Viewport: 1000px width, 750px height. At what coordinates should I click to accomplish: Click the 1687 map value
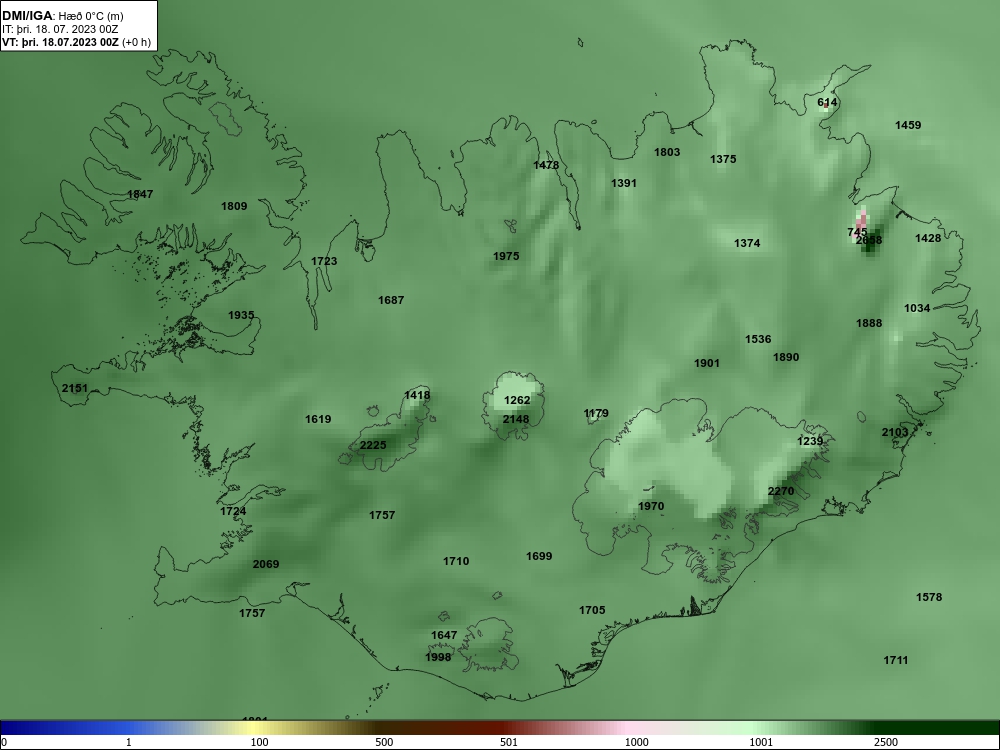pos(391,300)
